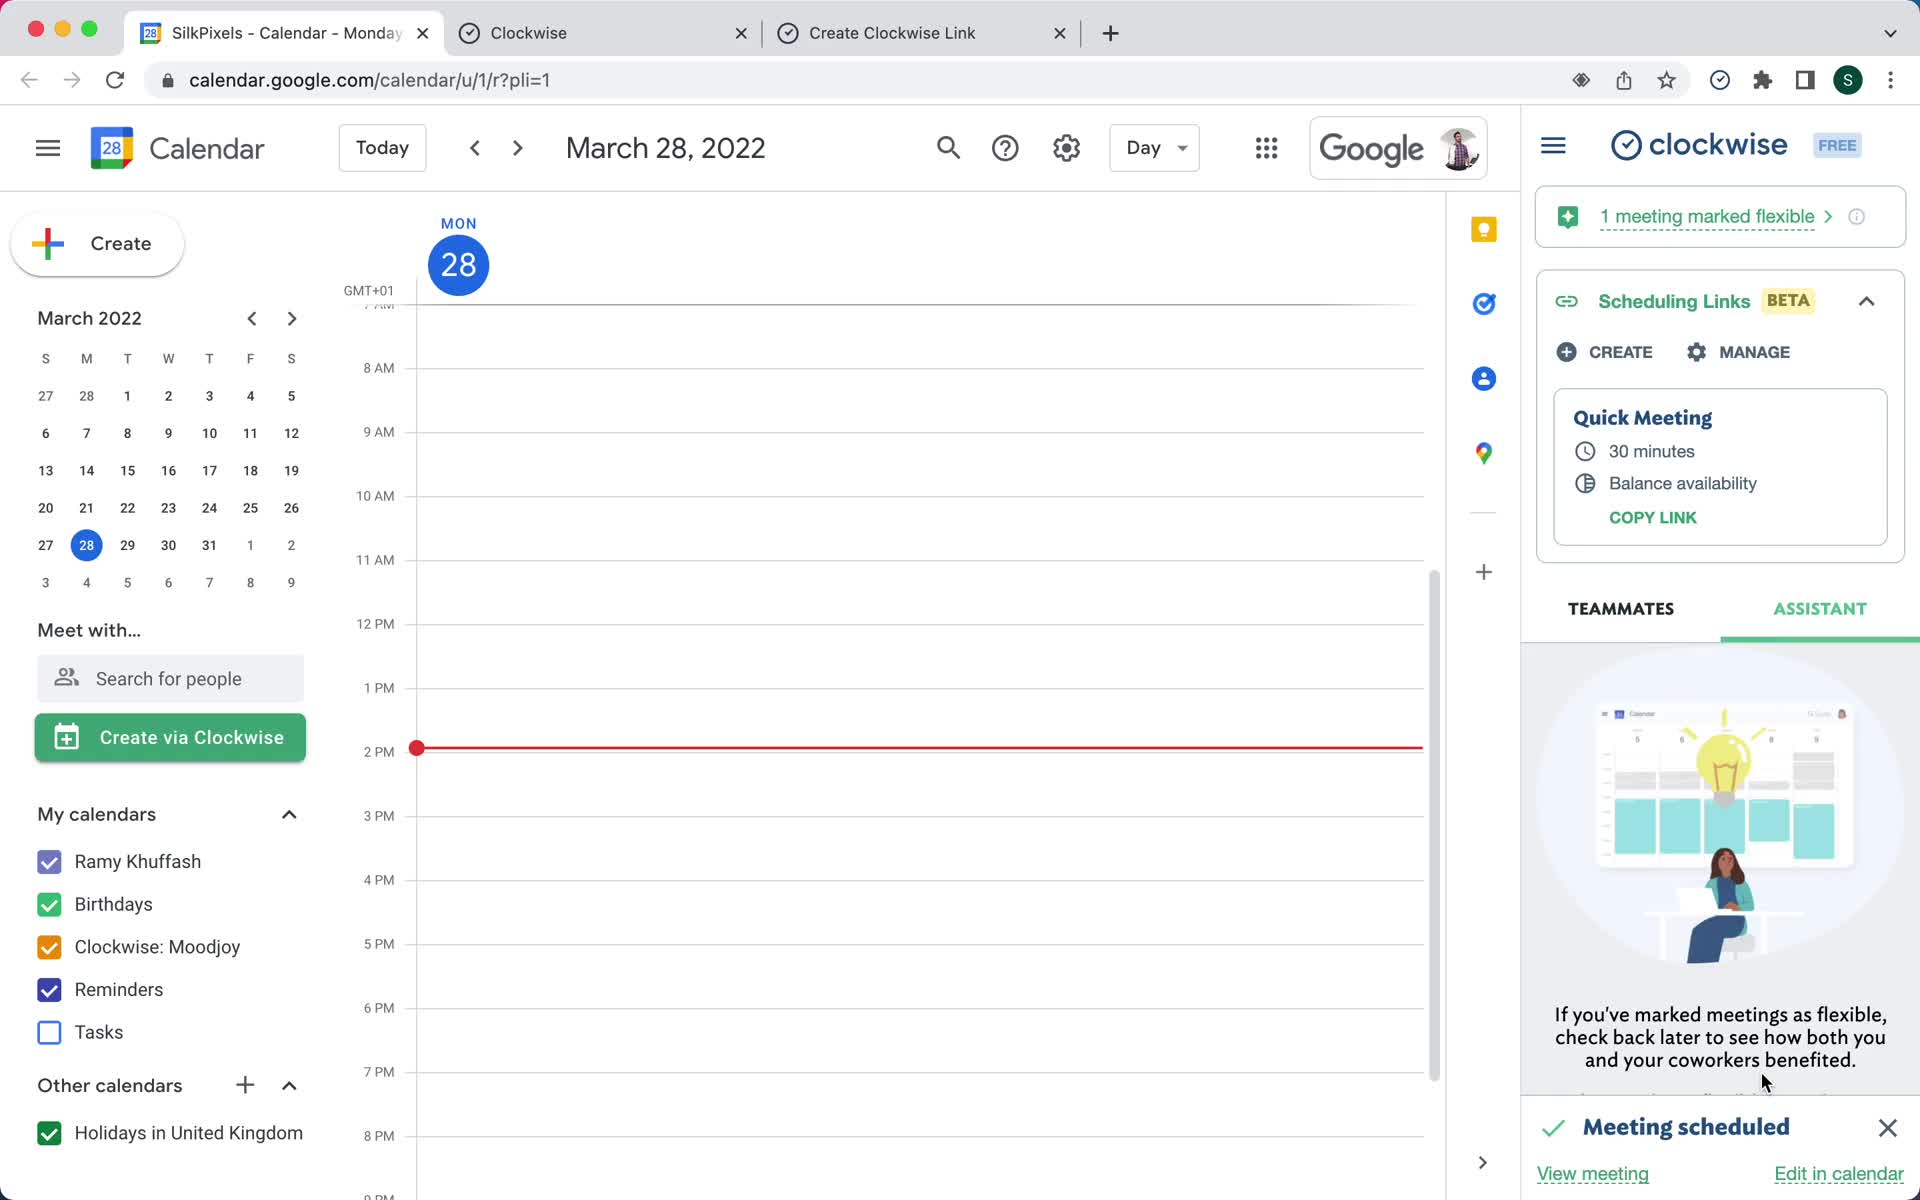Toggle the Holidays in United Kingdom calendar
1920x1200 pixels.
click(x=47, y=1132)
